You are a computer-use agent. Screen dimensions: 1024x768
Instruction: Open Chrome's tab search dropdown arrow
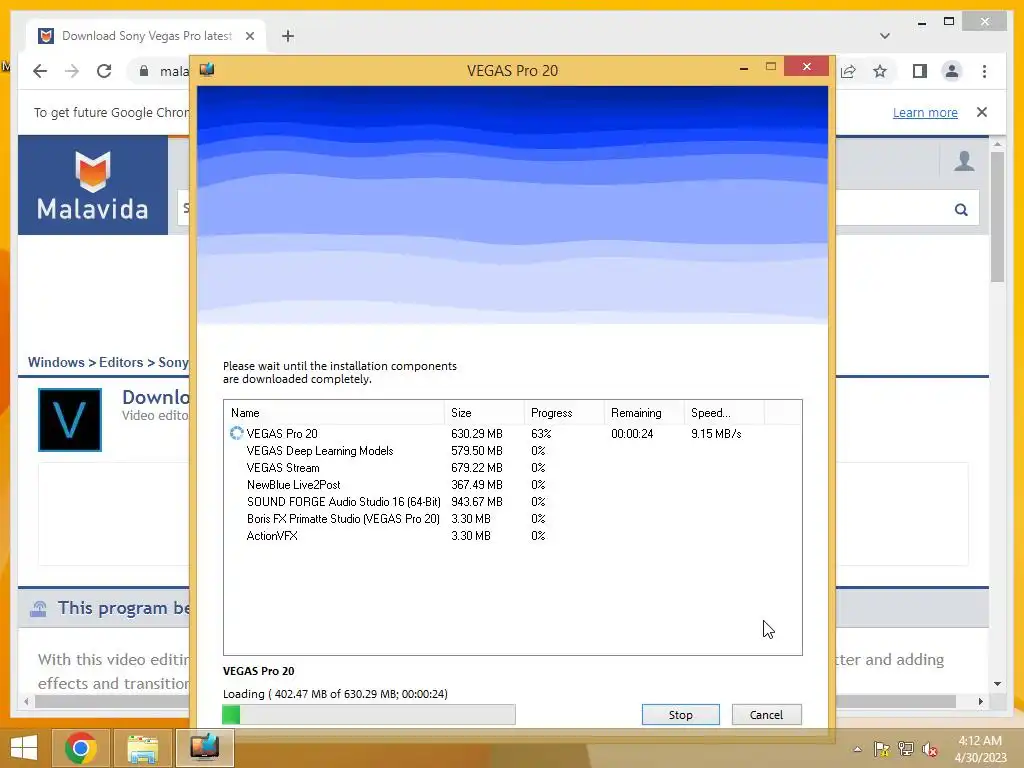(884, 36)
